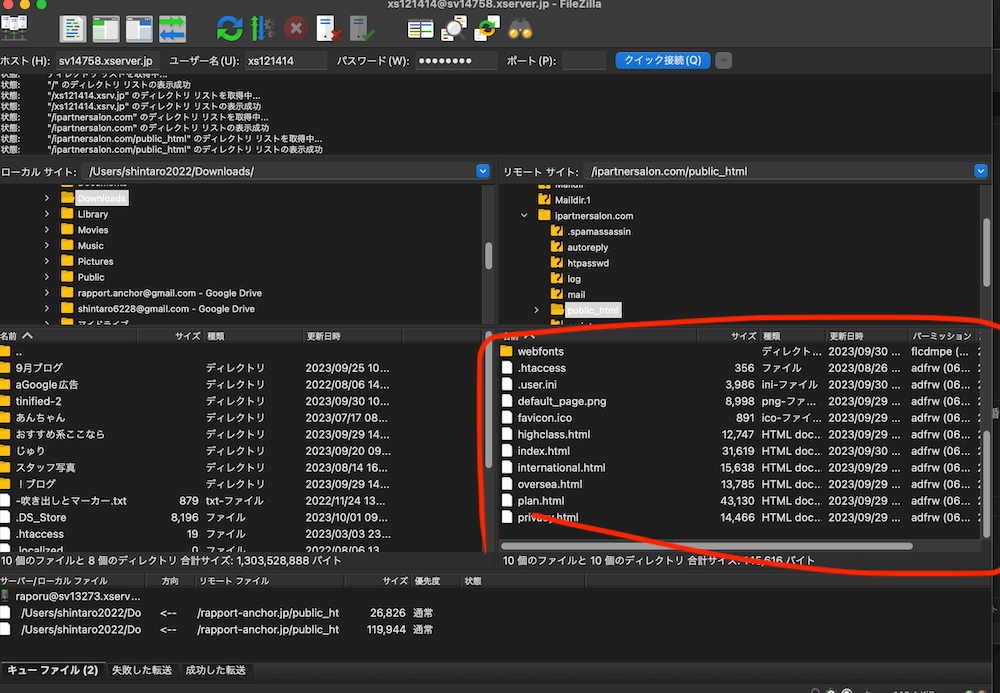The width and height of the screenshot is (1000, 693).
Task: Reconnect to the last used server
Action: click(x=362, y=29)
